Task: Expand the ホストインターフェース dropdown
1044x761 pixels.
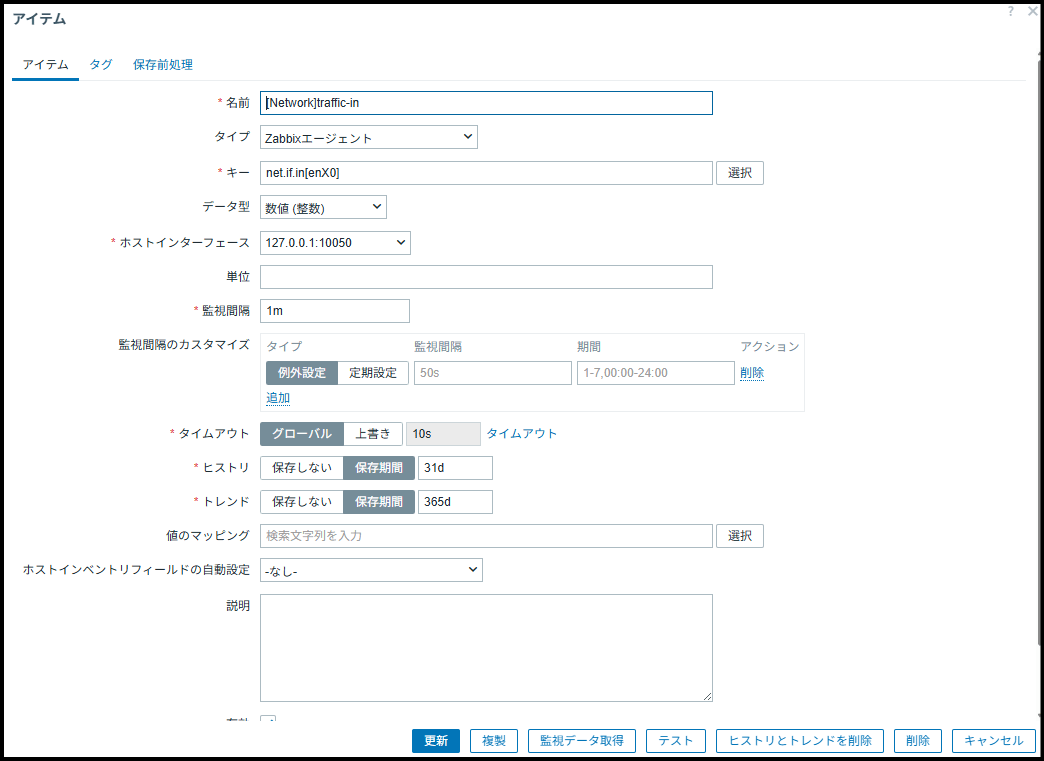Action: [335, 242]
